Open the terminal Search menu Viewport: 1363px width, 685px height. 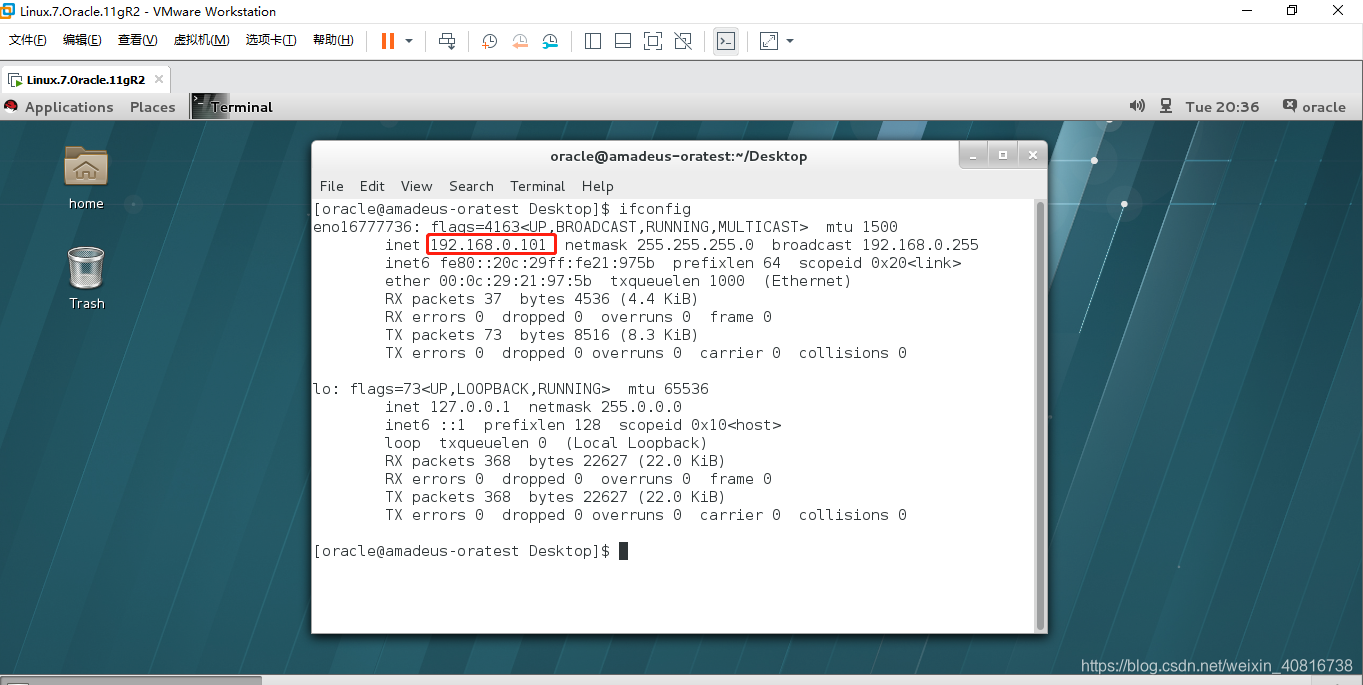pyautogui.click(x=471, y=186)
